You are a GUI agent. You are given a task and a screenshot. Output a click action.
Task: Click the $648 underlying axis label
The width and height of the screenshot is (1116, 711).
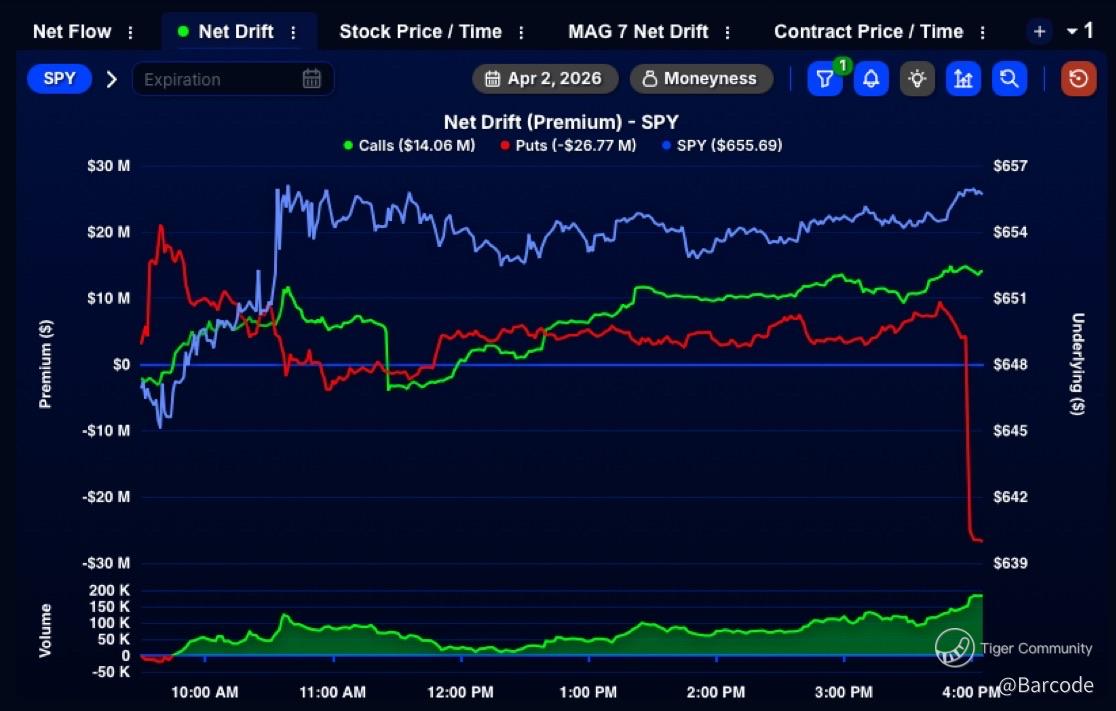tap(1011, 365)
